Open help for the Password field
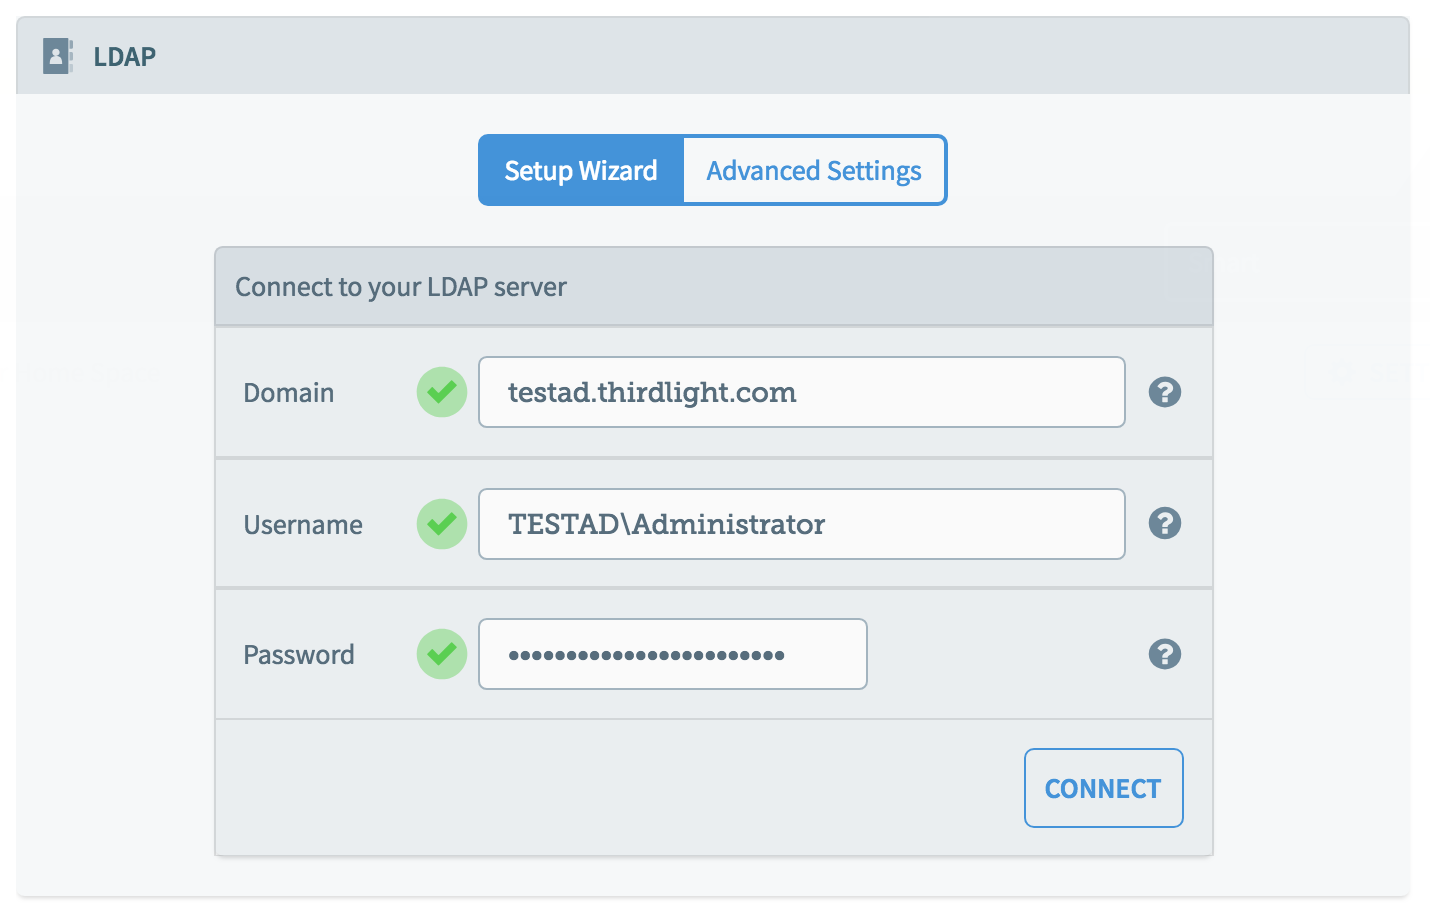Image resolution: width=1430 pixels, height=914 pixels. point(1165,654)
